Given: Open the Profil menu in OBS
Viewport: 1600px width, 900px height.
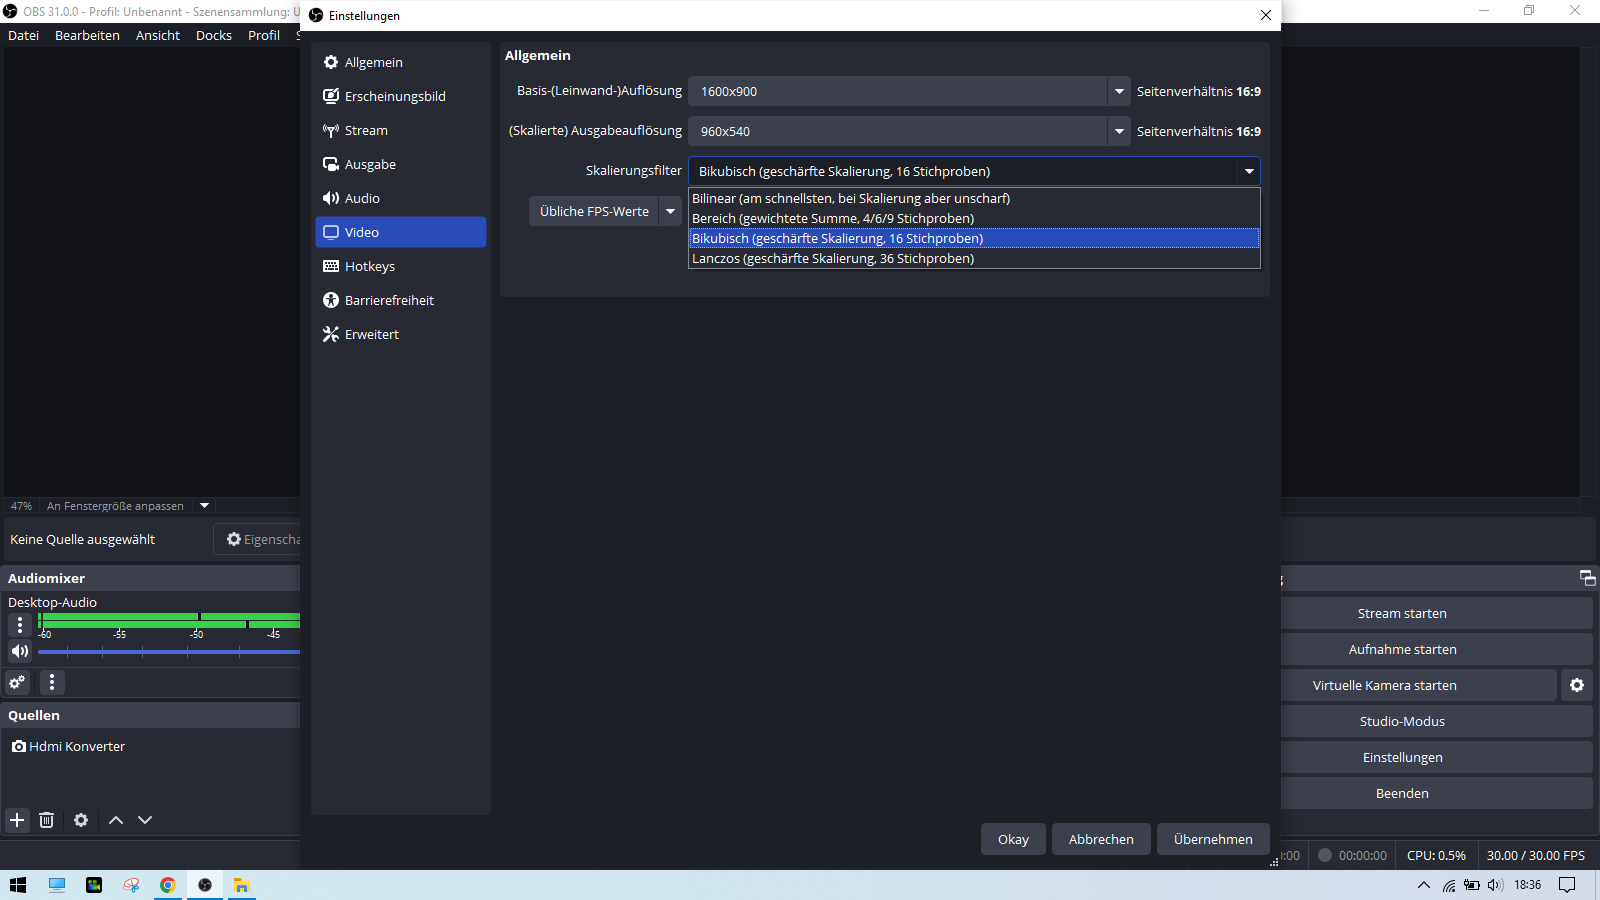Looking at the screenshot, I should 264,35.
